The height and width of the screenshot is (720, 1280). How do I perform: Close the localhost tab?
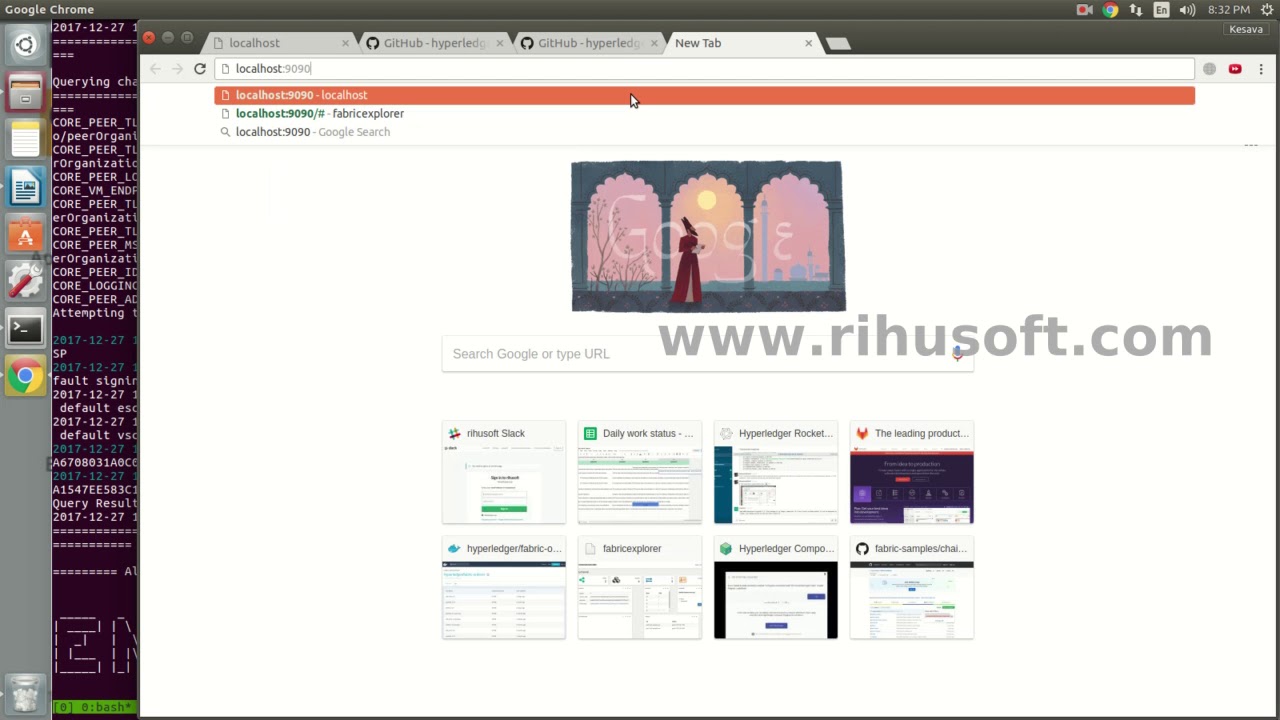[x=346, y=43]
